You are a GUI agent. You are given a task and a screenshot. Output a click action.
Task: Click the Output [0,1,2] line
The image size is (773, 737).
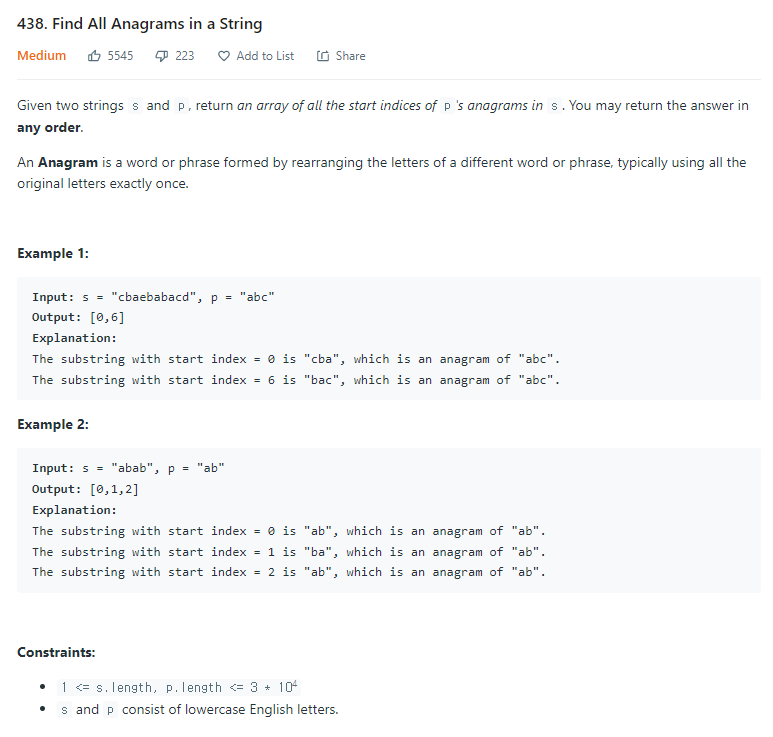(x=85, y=489)
